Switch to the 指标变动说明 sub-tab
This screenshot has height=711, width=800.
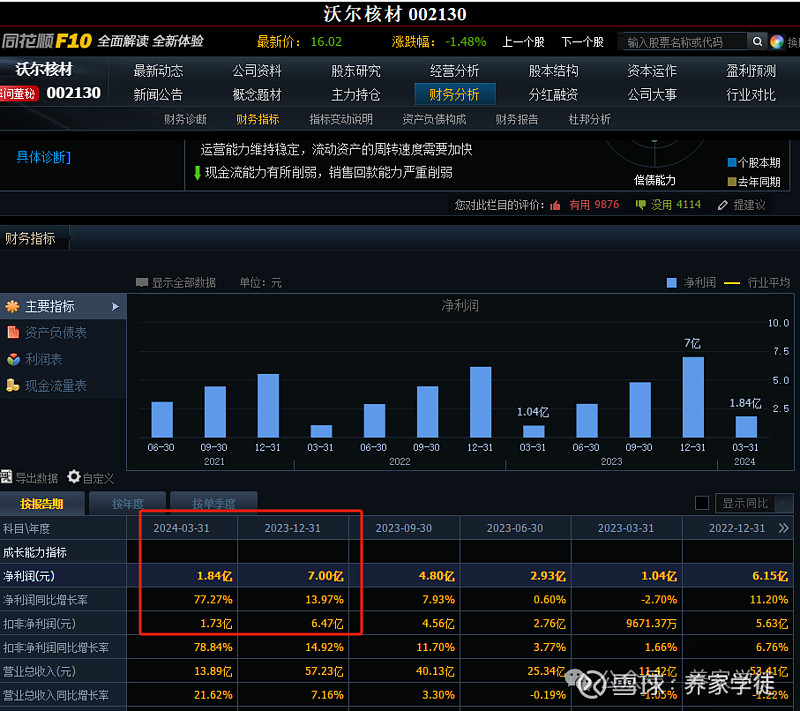pyautogui.click(x=341, y=119)
